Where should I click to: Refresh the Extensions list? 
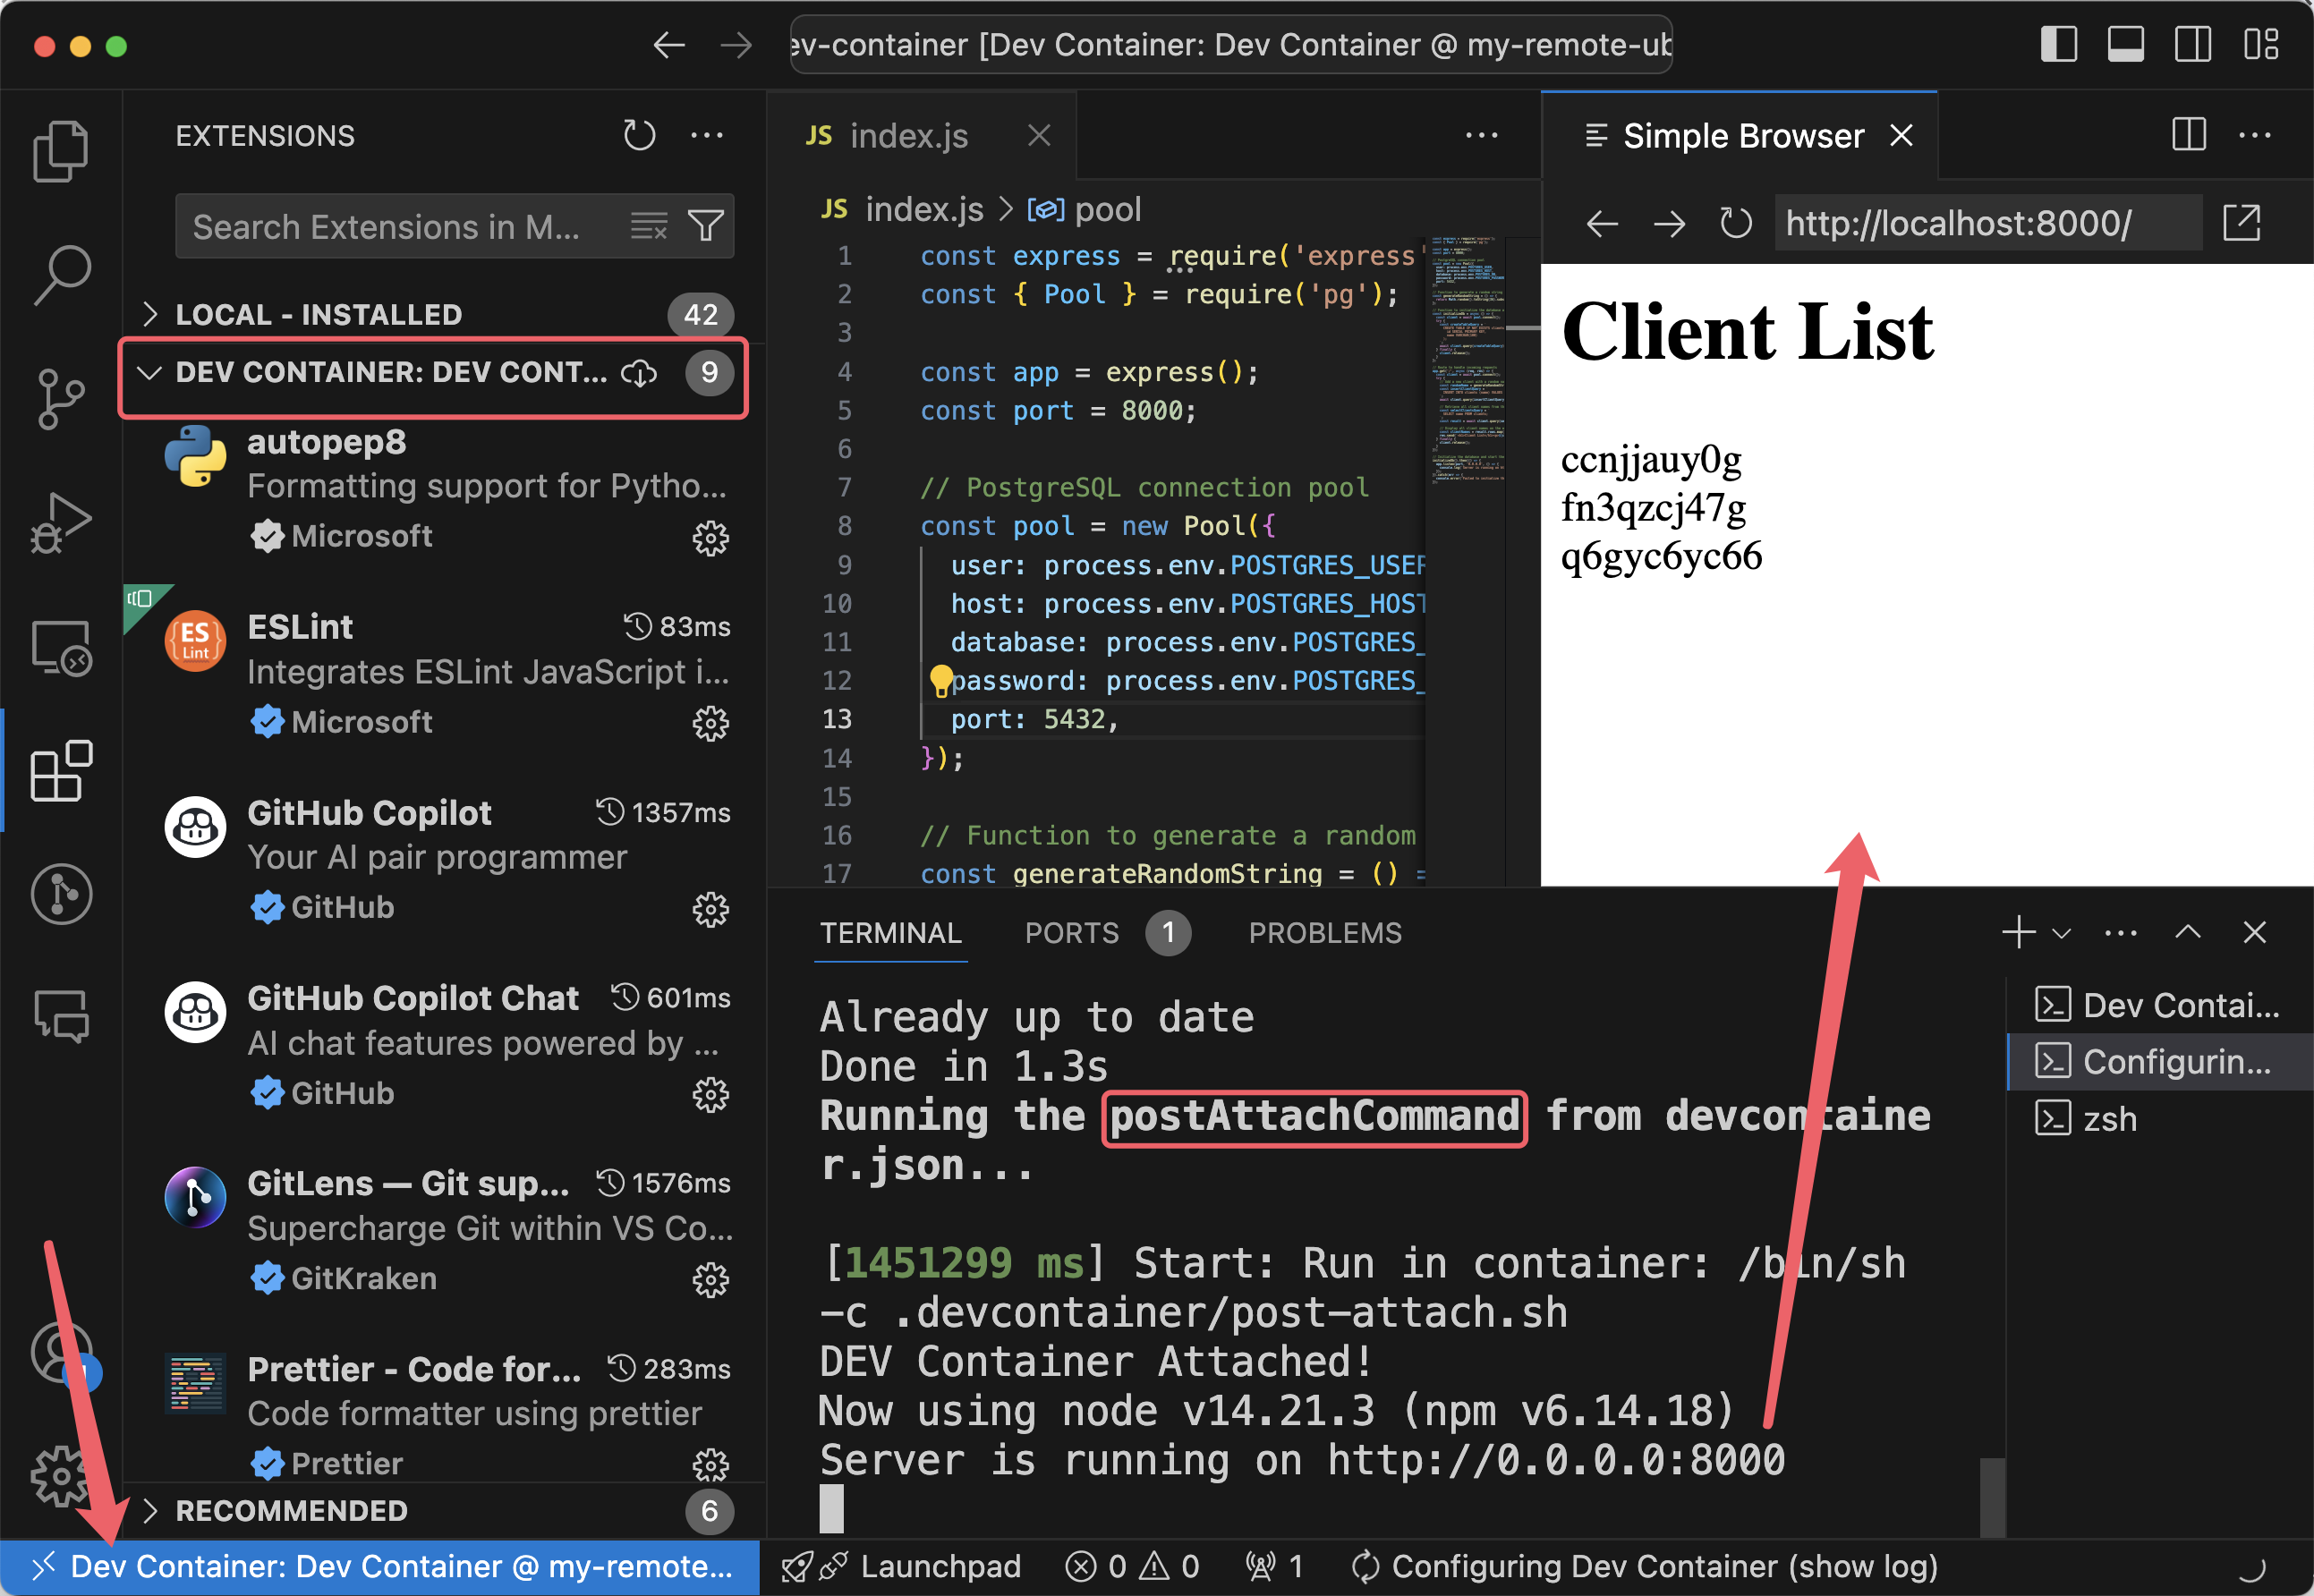pos(640,135)
